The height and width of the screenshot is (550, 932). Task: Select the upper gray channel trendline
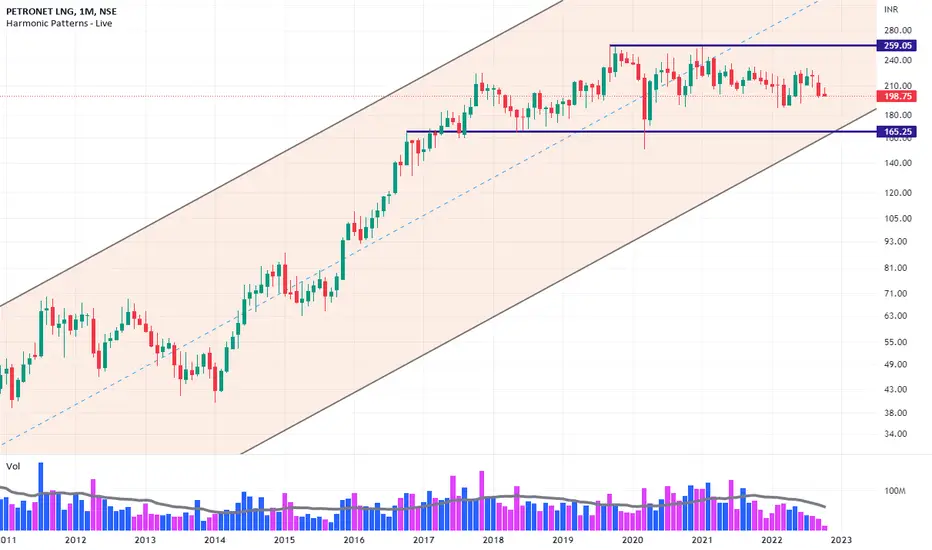[x=279, y=154]
